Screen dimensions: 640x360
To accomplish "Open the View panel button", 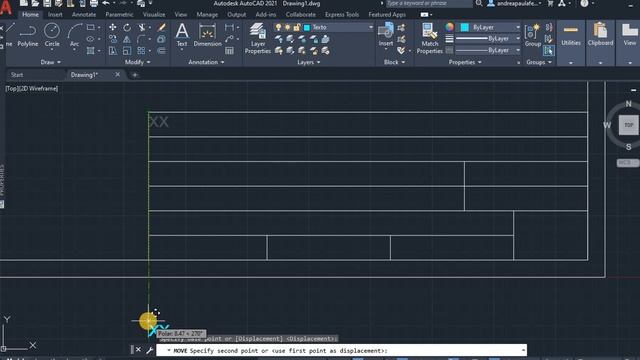I will click(629, 42).
